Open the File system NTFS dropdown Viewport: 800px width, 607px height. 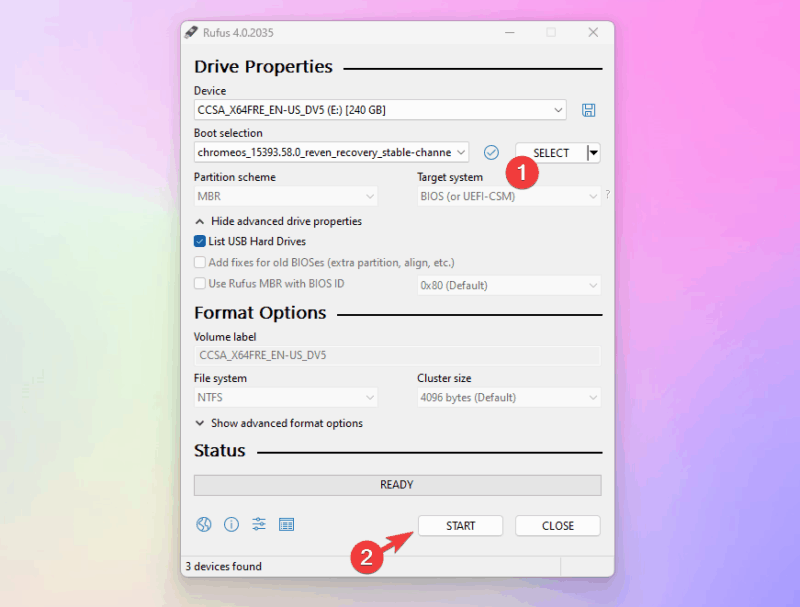(x=285, y=397)
